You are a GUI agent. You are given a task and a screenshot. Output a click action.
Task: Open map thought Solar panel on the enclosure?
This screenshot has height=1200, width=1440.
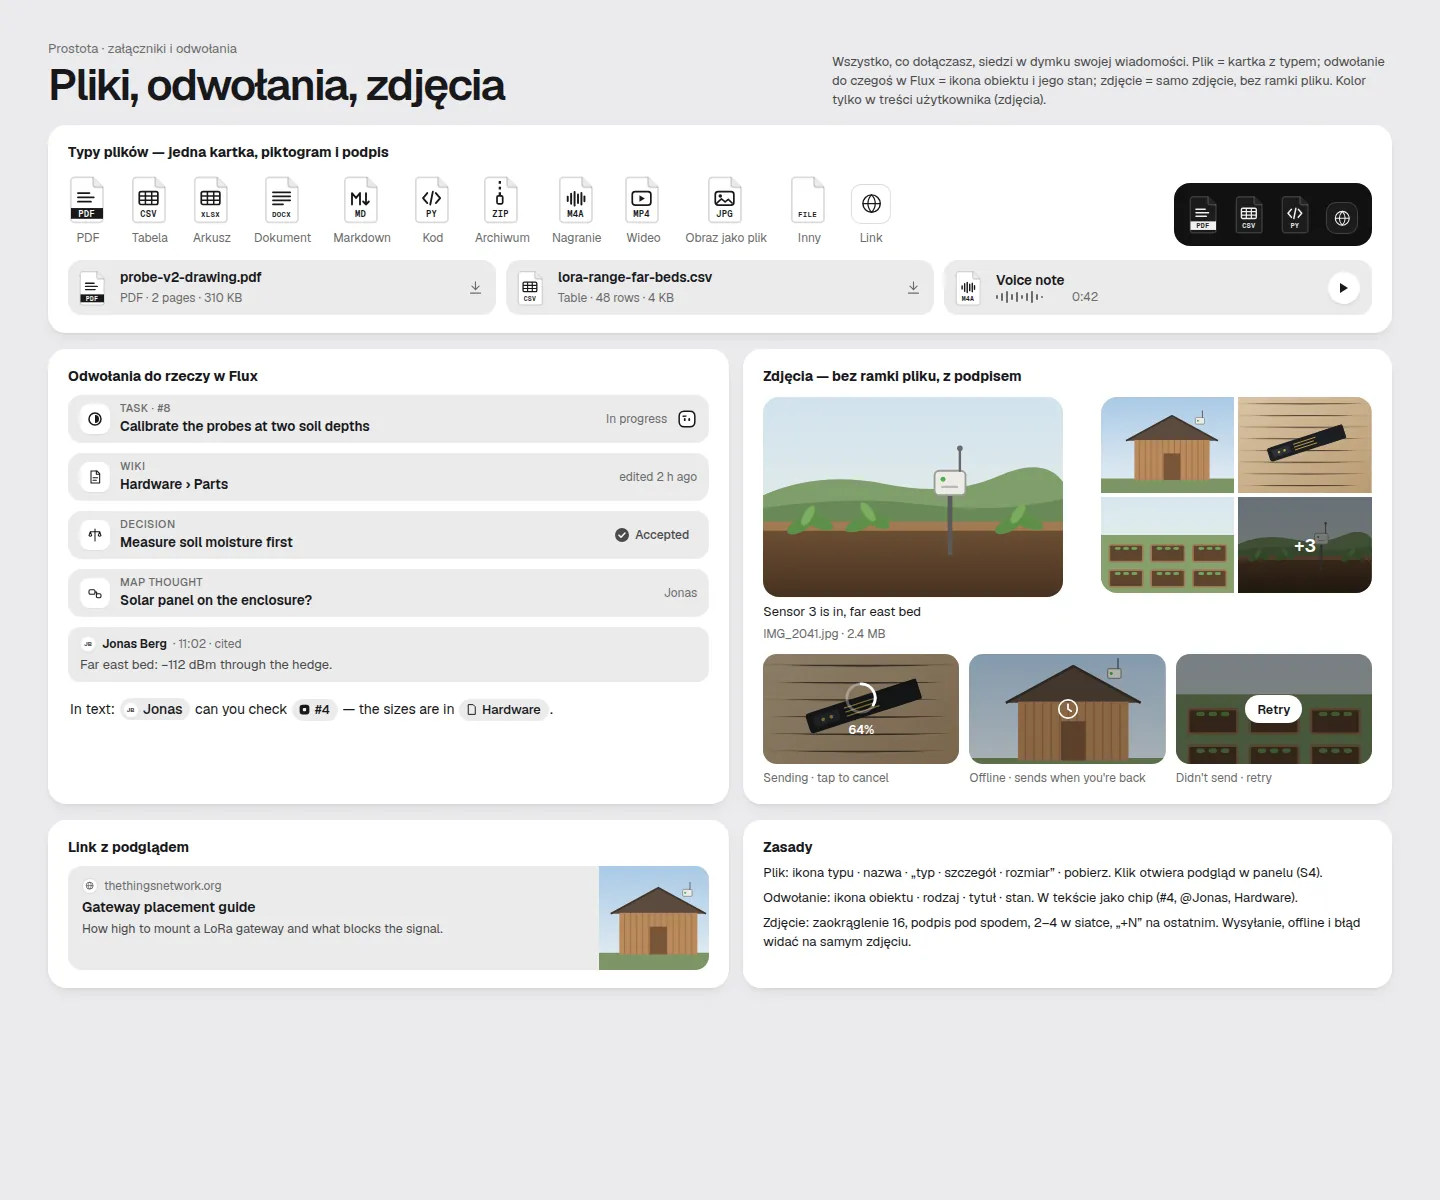pos(388,593)
